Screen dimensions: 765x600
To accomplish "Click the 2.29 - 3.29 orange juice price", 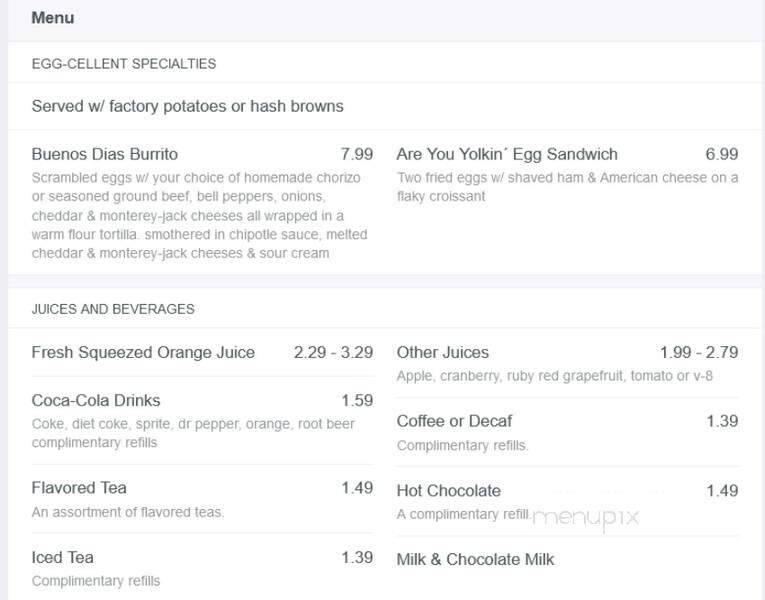I will (x=333, y=352).
